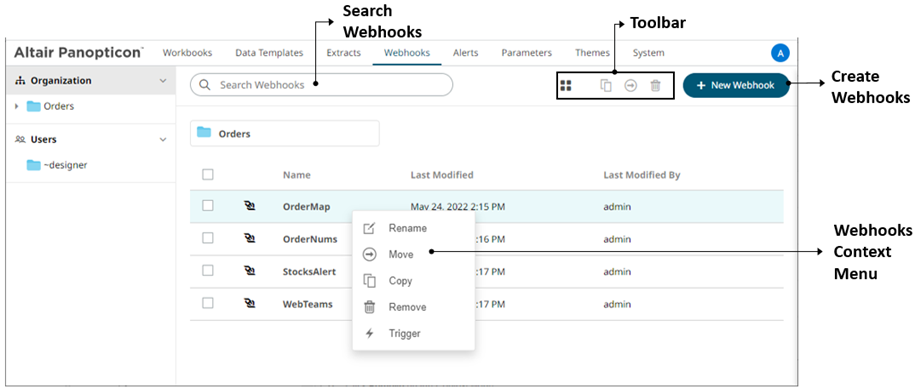Open the user avatar 'A' icon
Viewport: 915px width, 389px height.
780,53
